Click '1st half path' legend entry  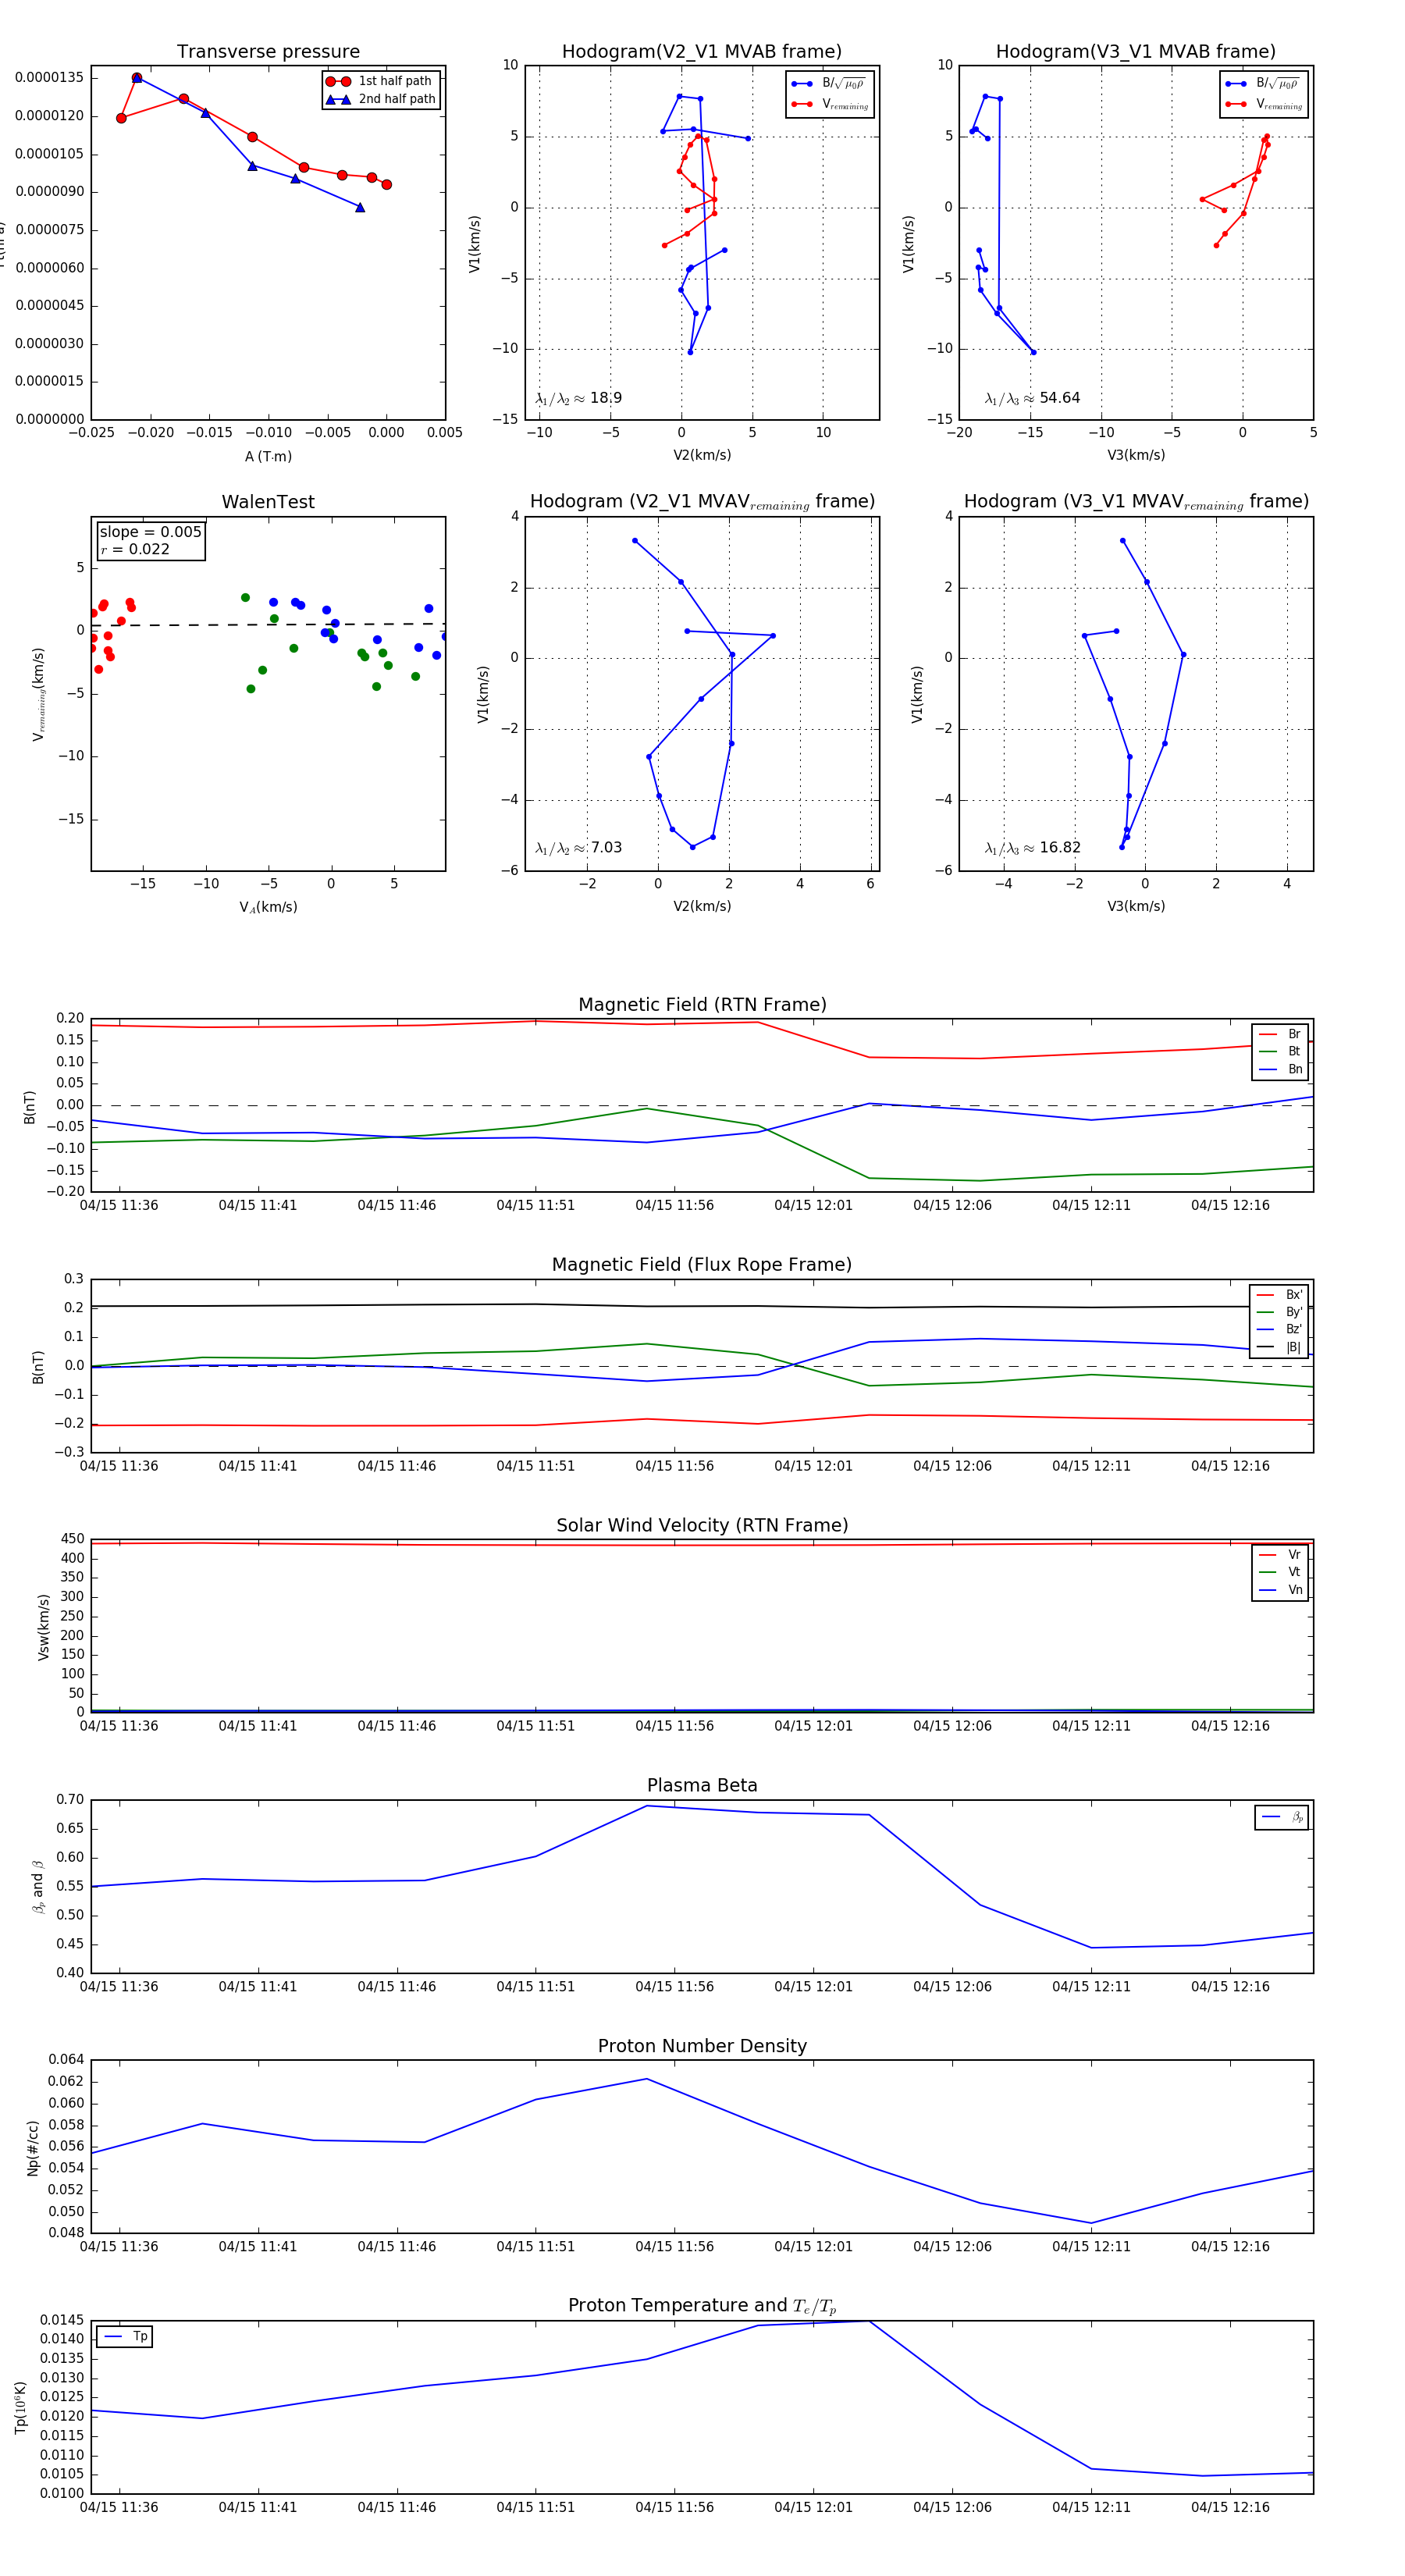tap(380, 81)
